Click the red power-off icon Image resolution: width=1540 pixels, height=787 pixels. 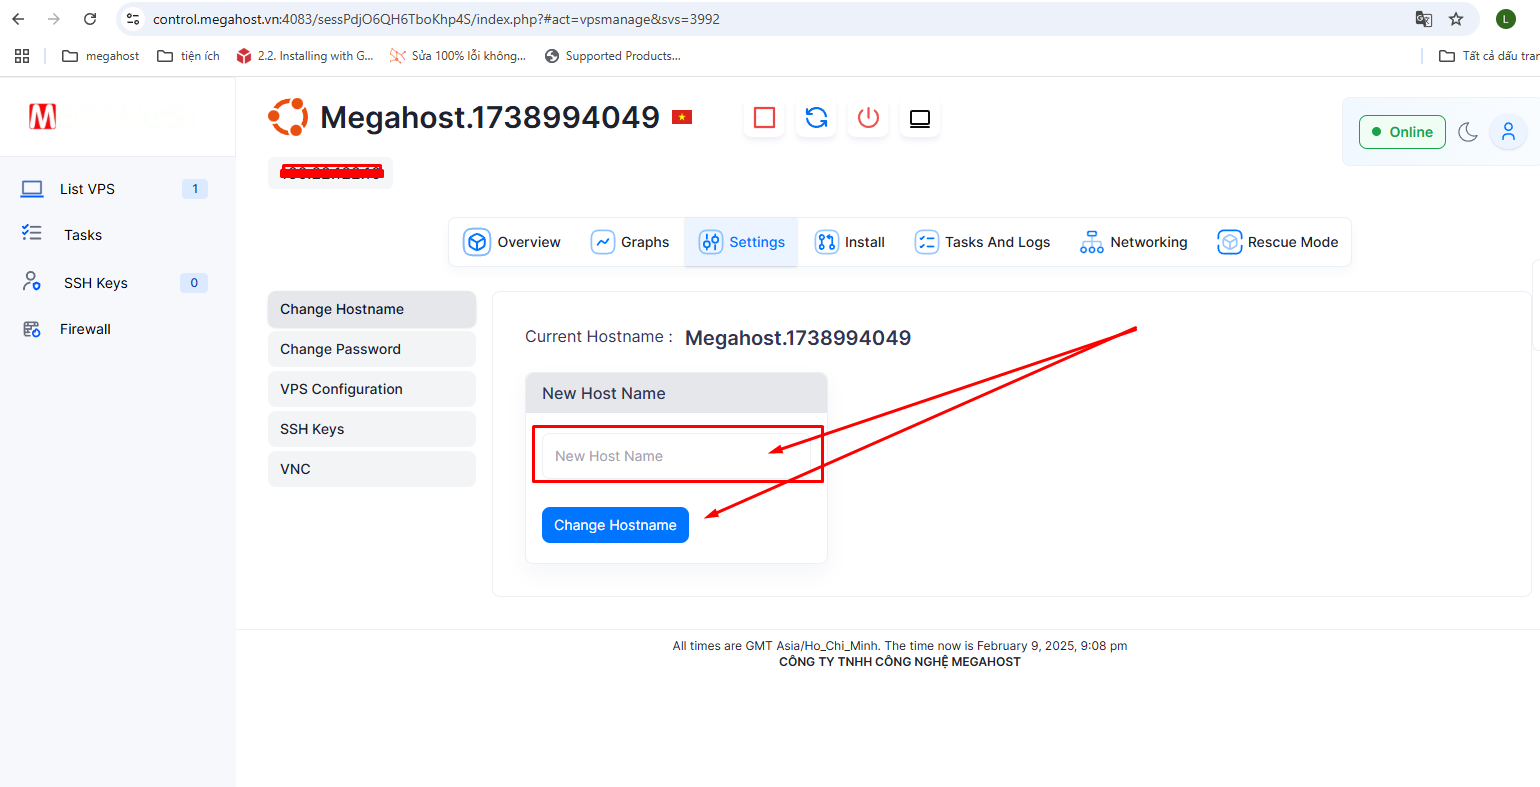click(868, 118)
